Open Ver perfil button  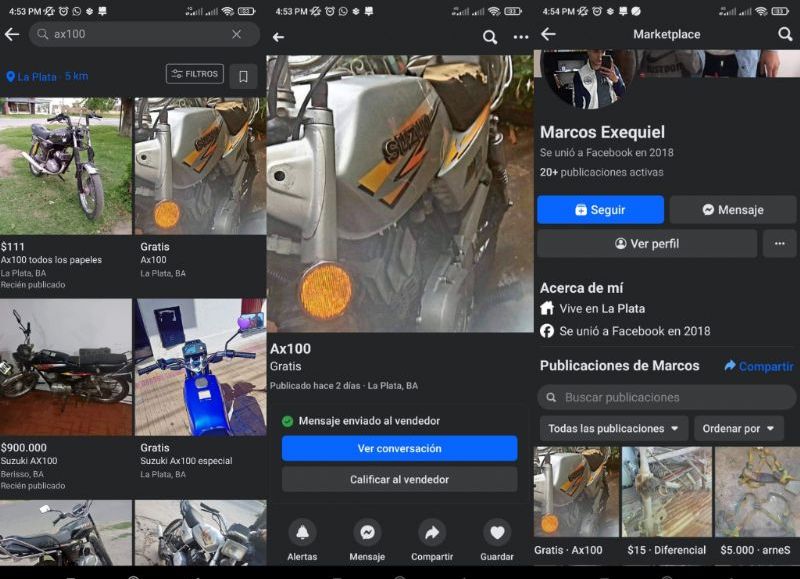(647, 244)
